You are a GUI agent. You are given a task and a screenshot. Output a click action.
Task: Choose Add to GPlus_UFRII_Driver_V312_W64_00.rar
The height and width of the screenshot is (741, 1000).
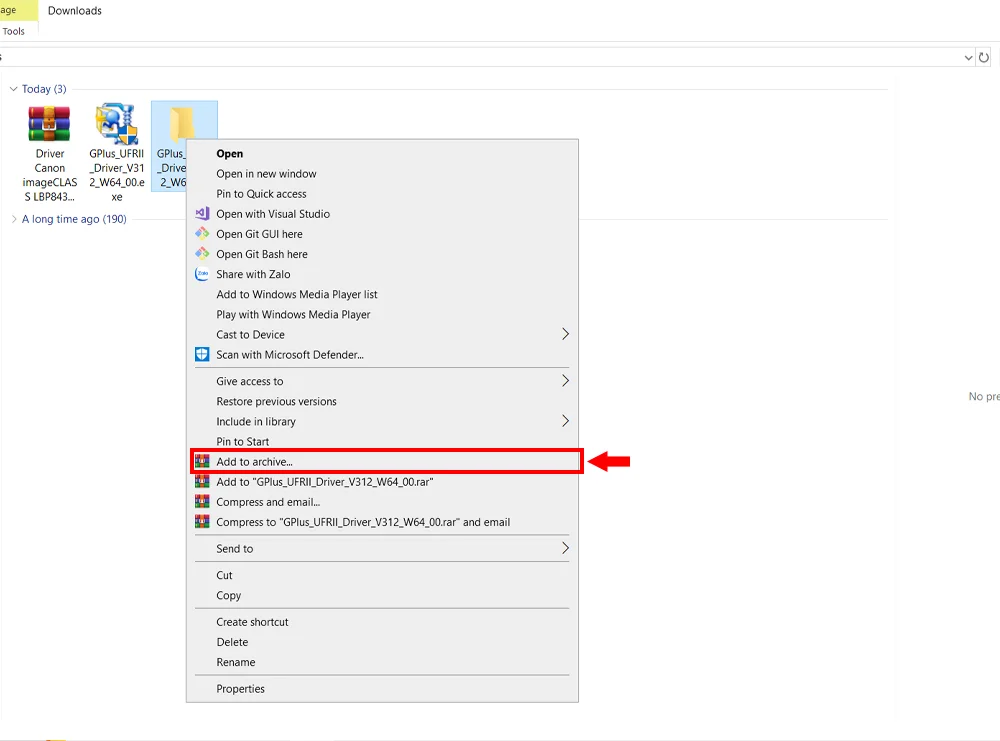coord(382,482)
